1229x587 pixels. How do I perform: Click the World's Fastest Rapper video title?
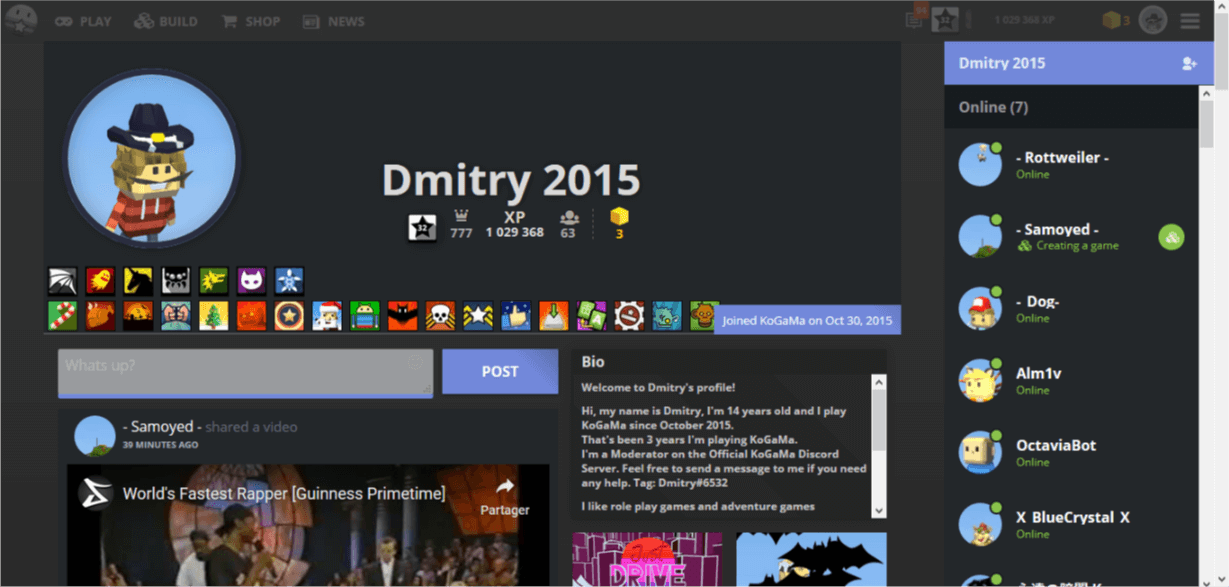coord(284,494)
